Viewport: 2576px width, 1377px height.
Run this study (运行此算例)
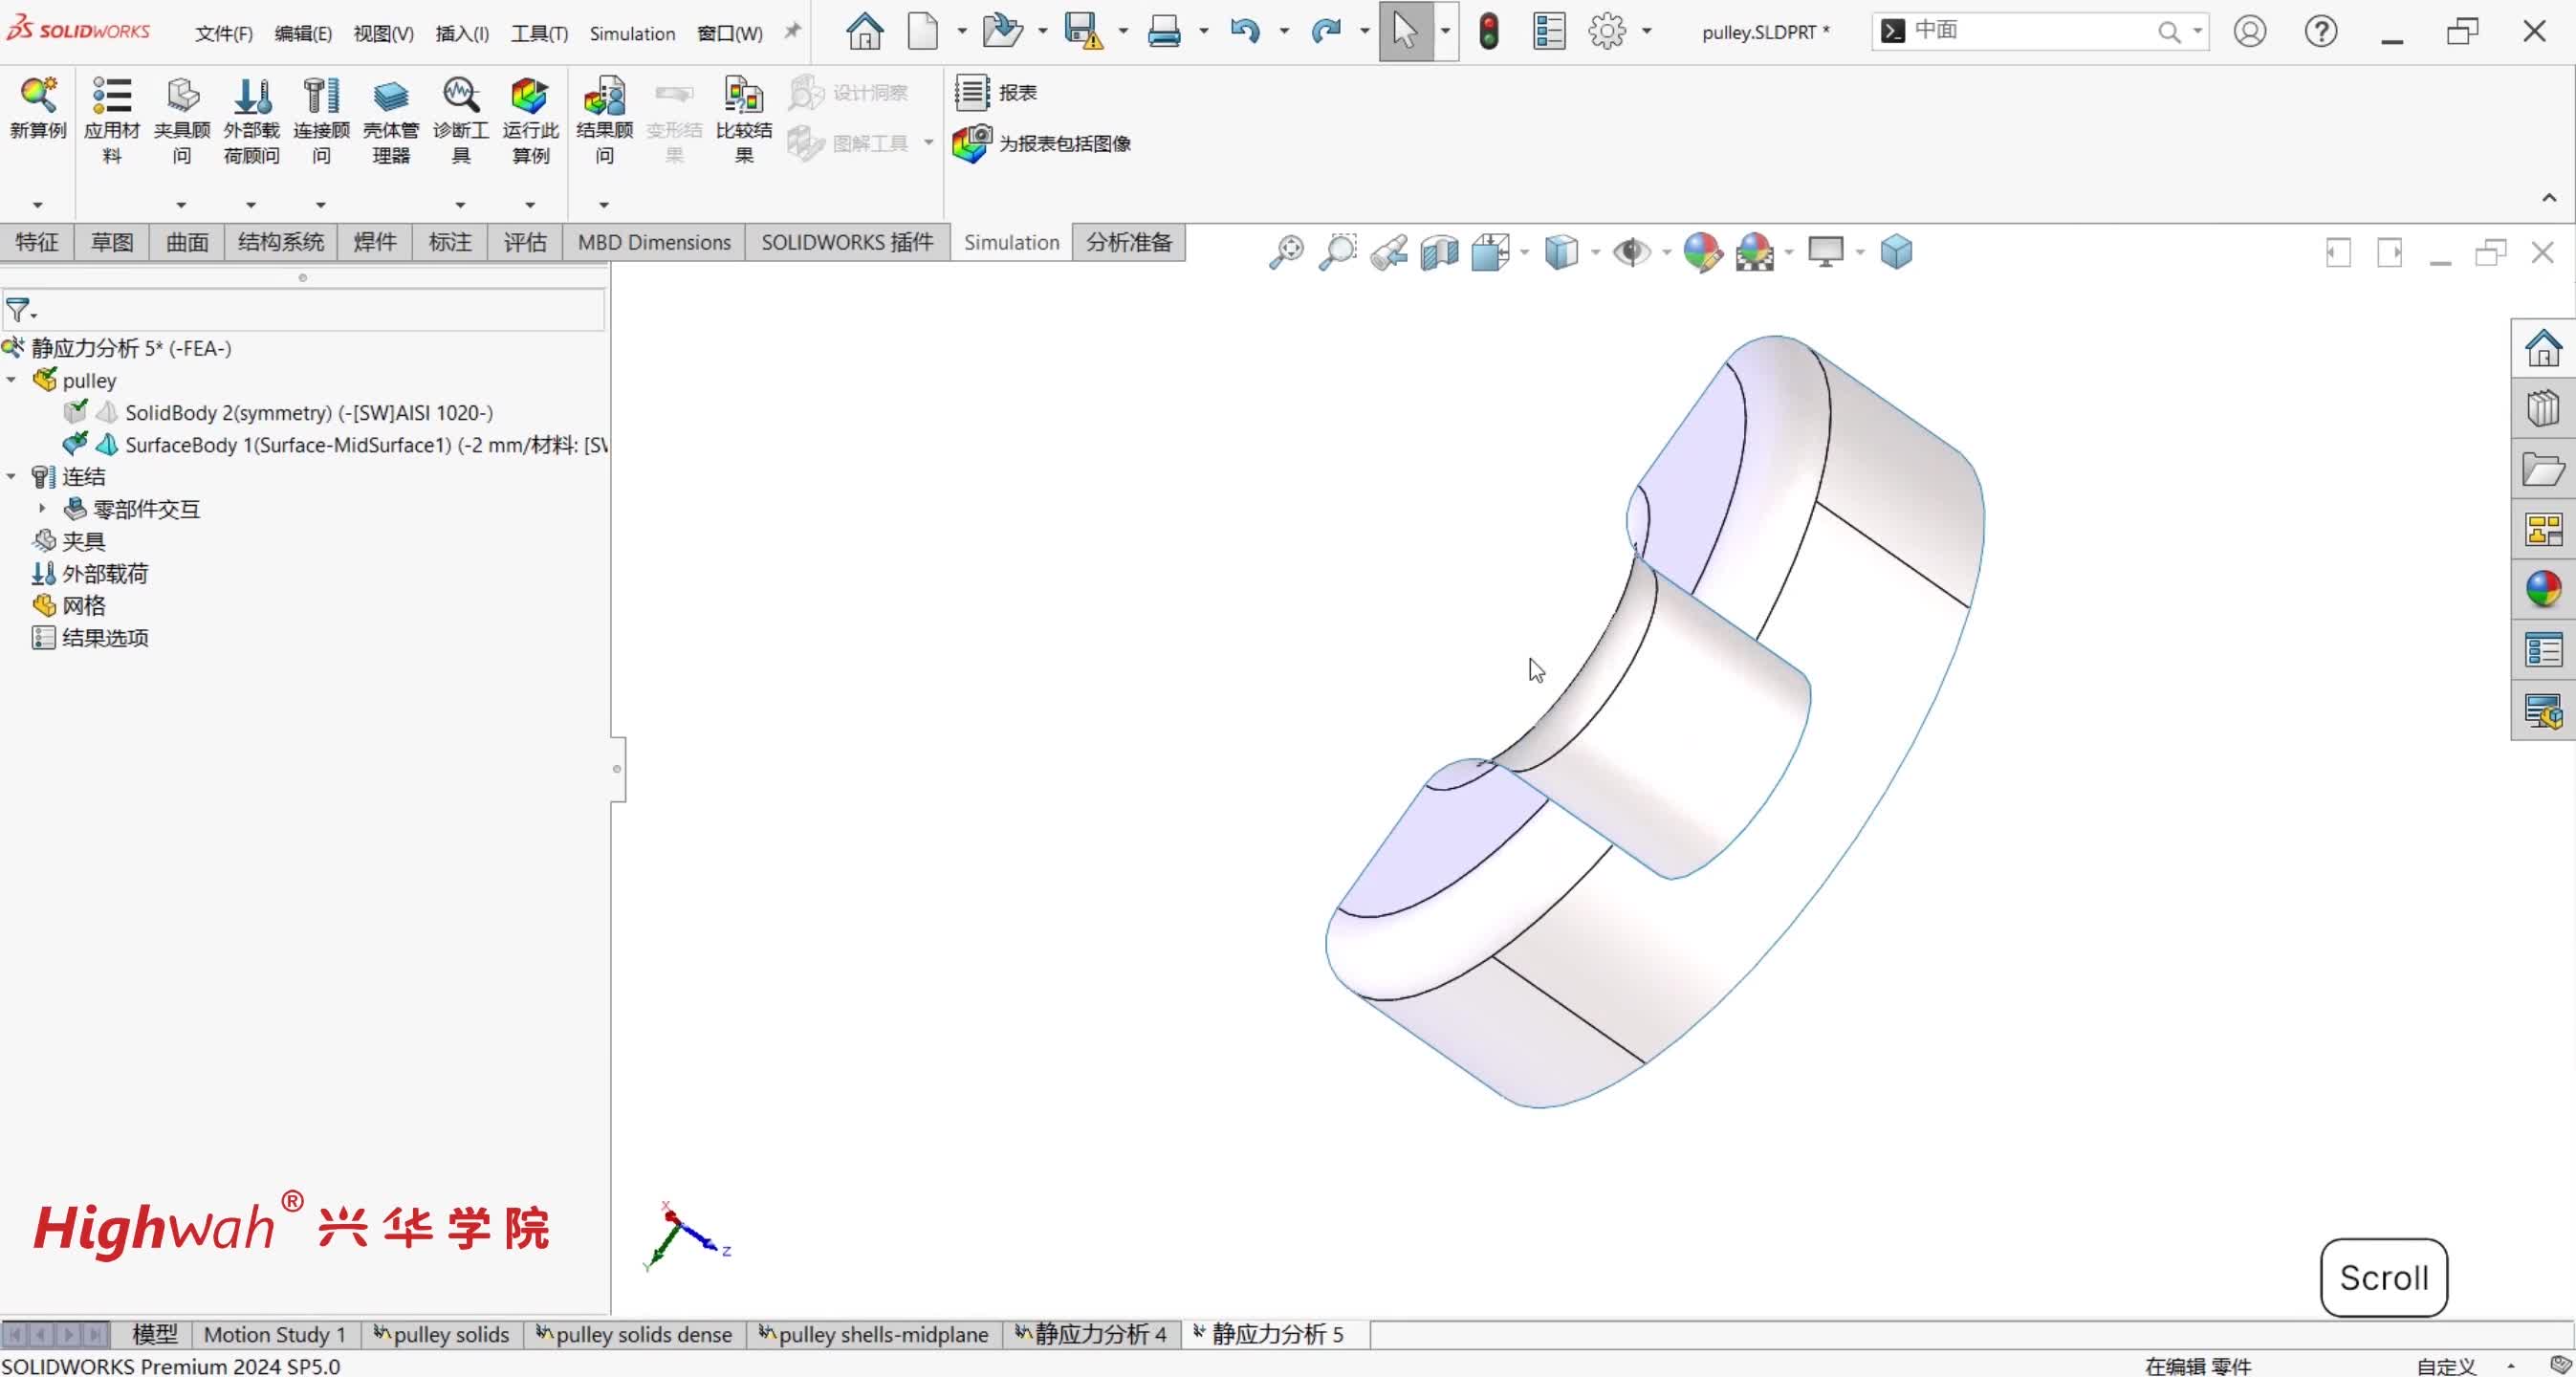click(529, 96)
